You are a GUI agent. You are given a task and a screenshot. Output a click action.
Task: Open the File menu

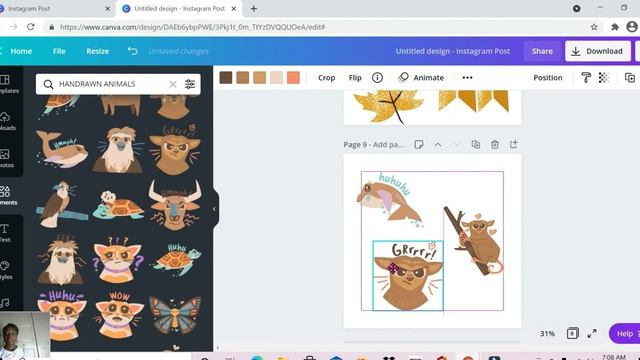[x=59, y=51]
